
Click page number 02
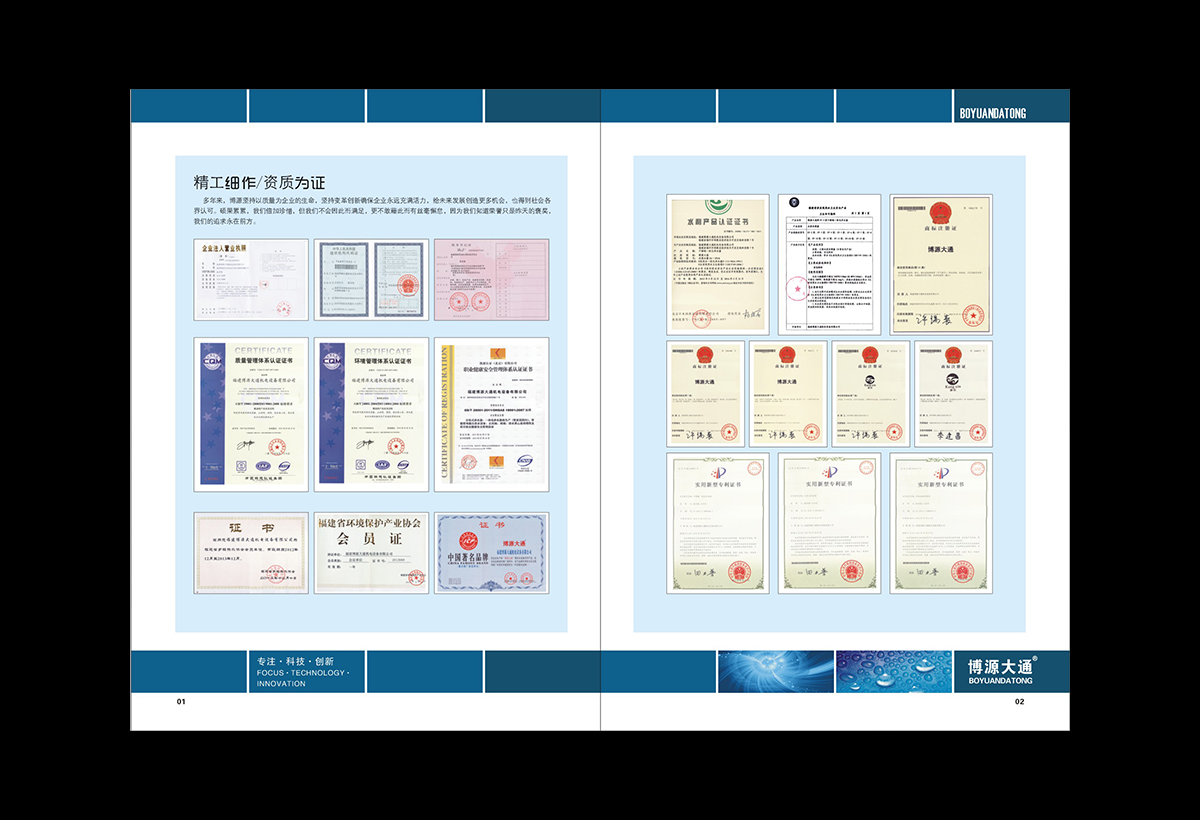(x=1019, y=702)
